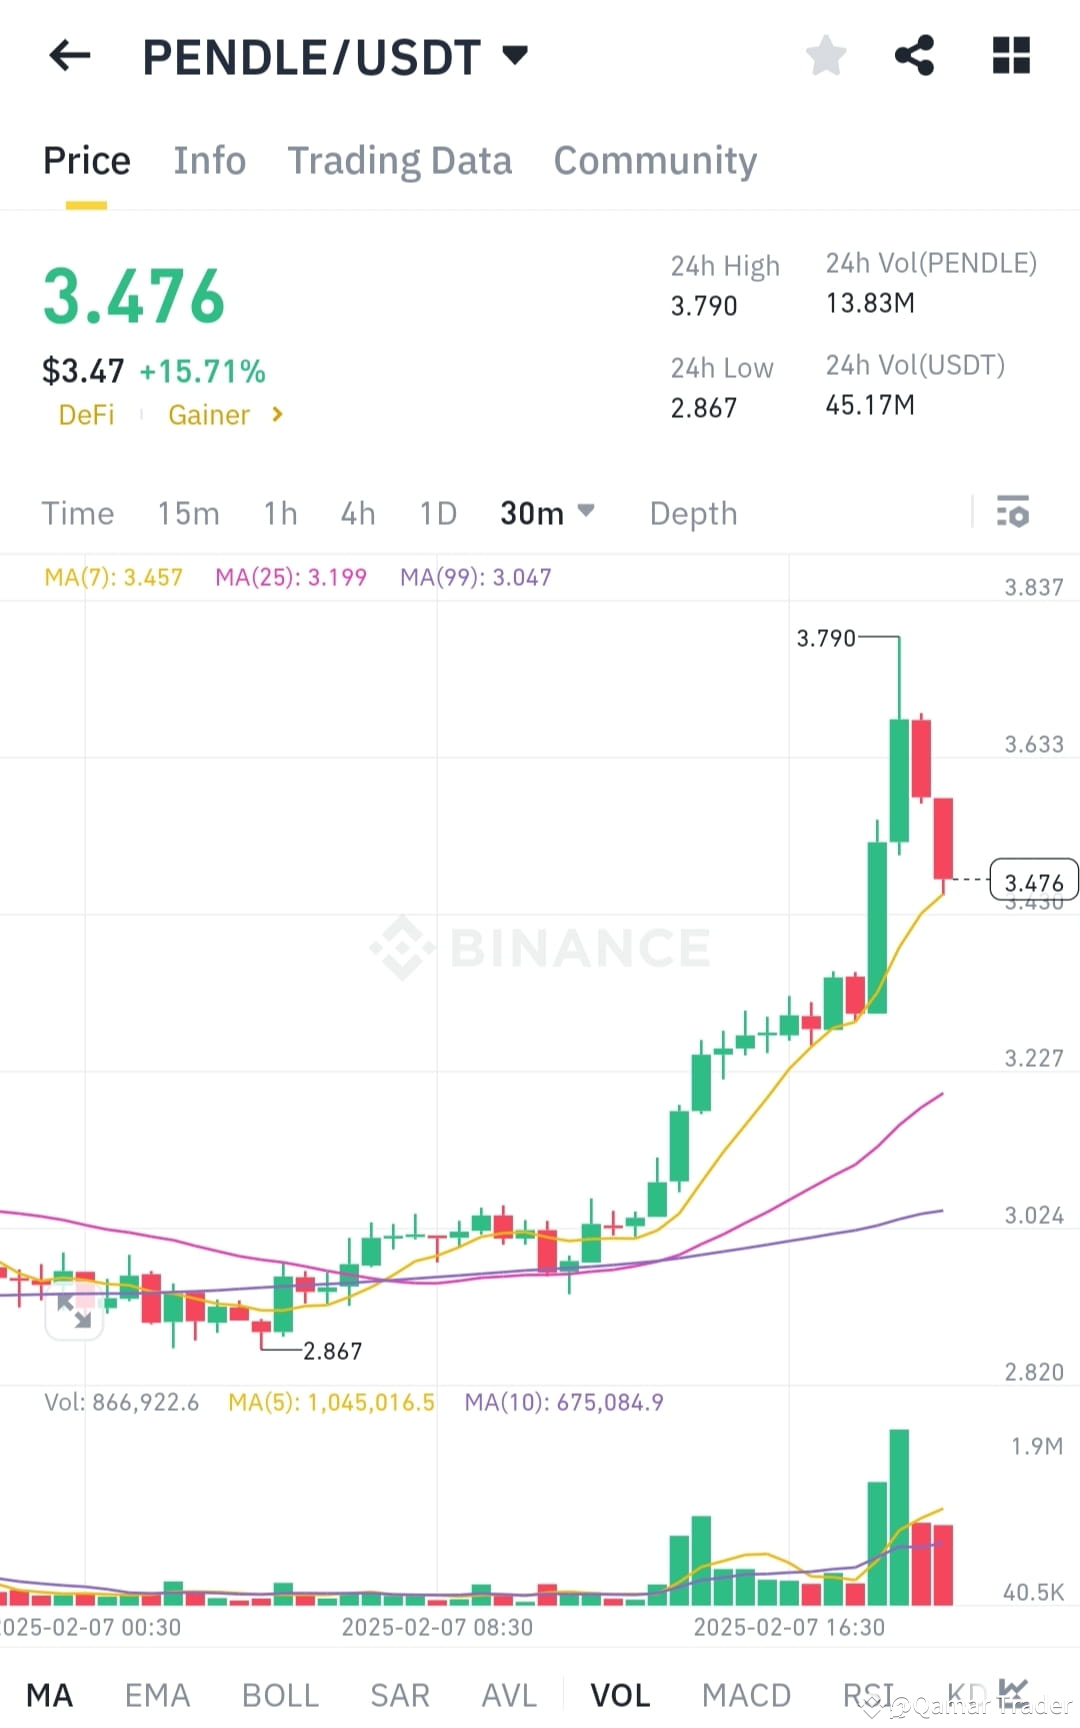Select the 1D timeframe

[437, 513]
